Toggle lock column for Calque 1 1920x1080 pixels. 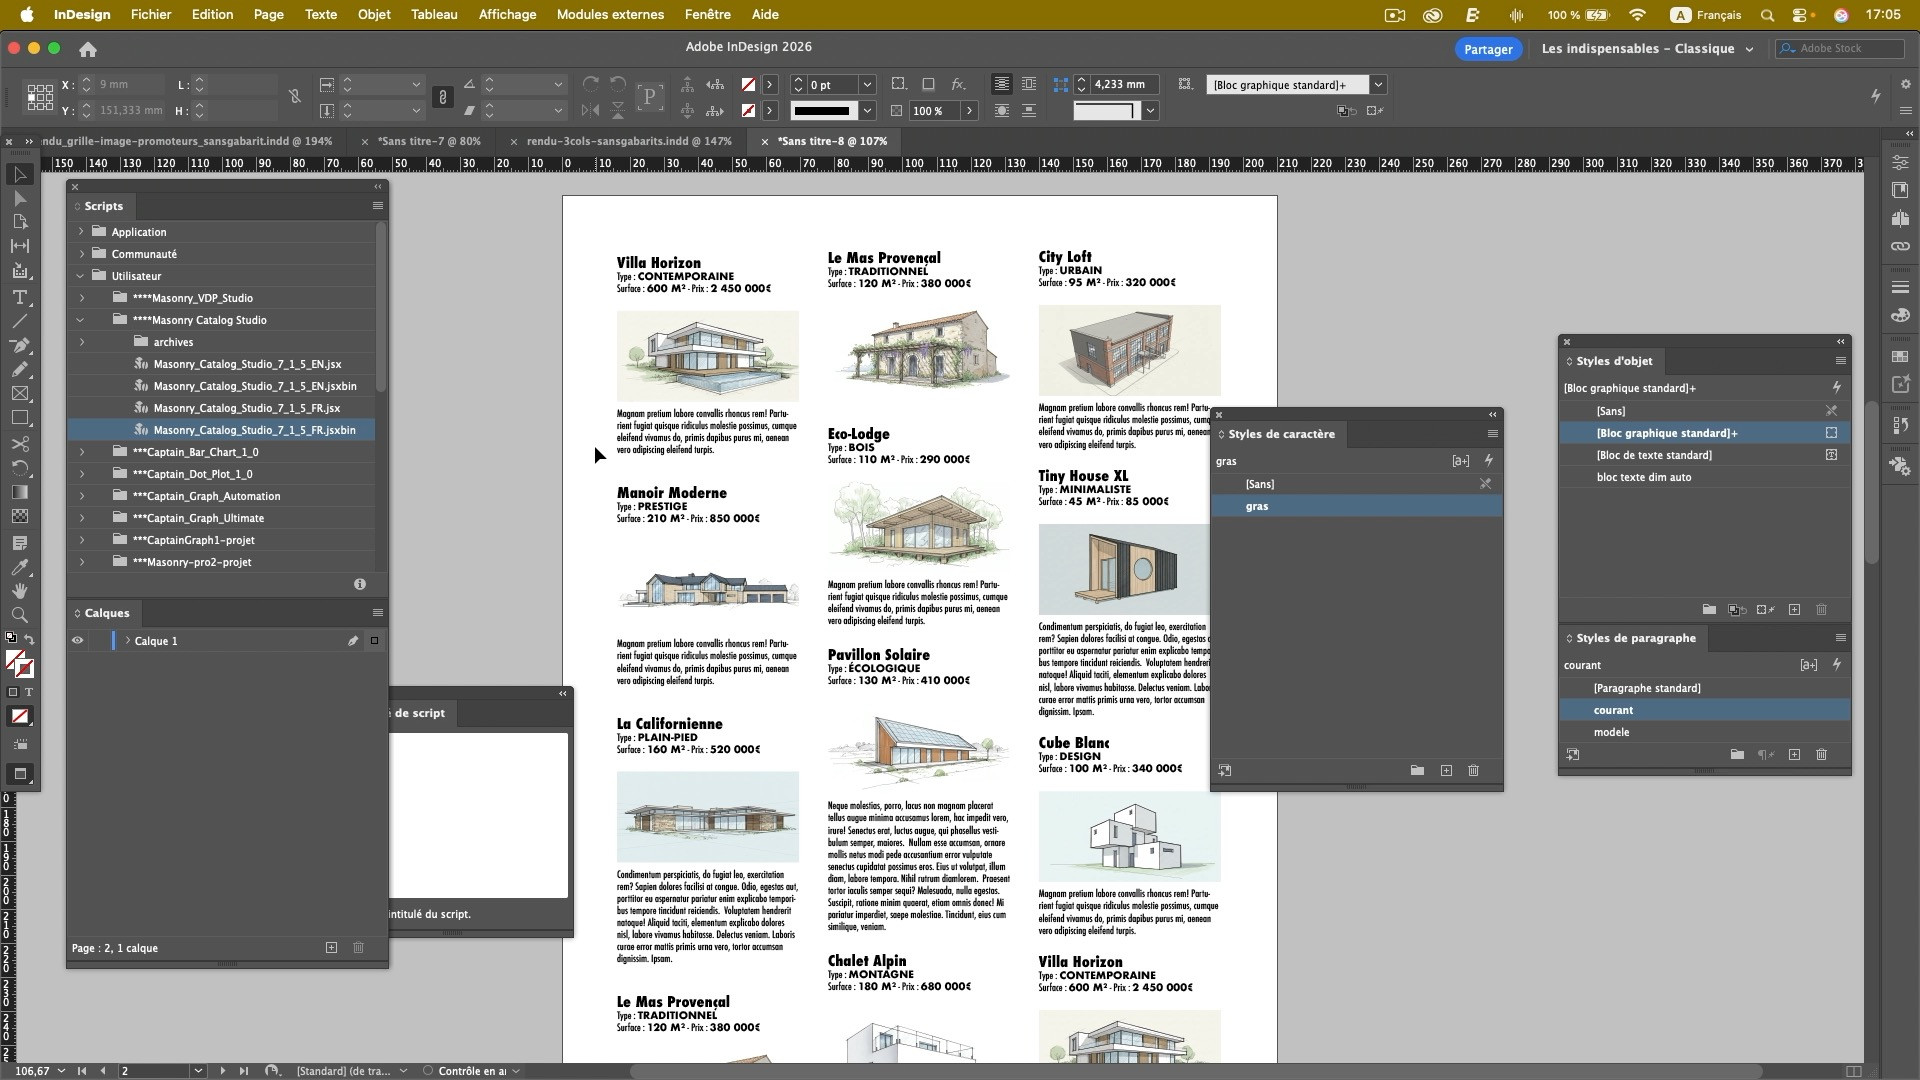click(97, 641)
